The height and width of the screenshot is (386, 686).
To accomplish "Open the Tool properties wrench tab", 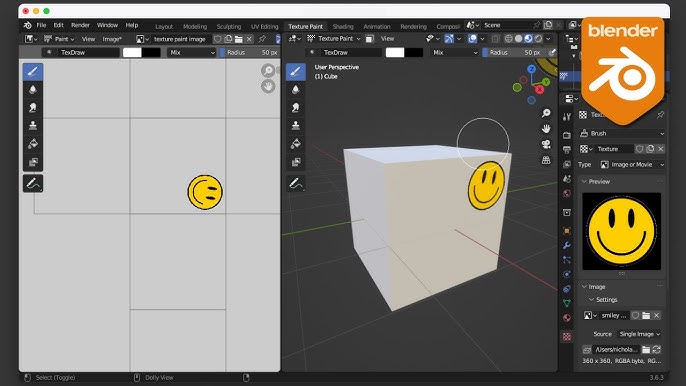I will tap(567, 245).
